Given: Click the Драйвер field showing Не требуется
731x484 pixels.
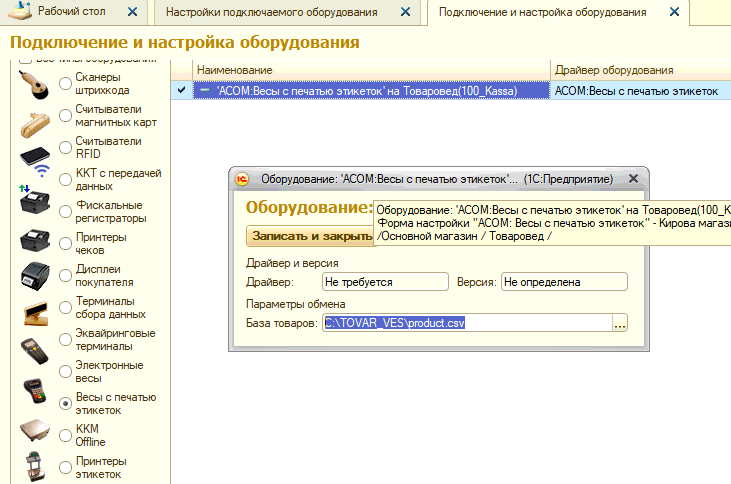Looking at the screenshot, I should 385,282.
